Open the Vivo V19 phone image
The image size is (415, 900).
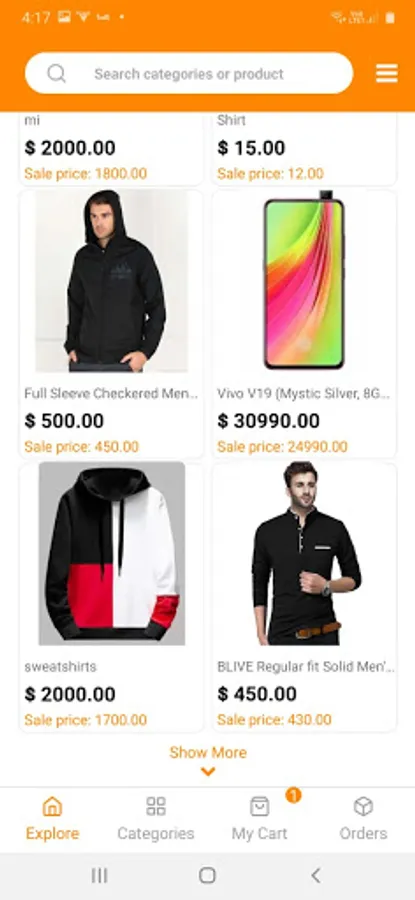click(x=304, y=281)
